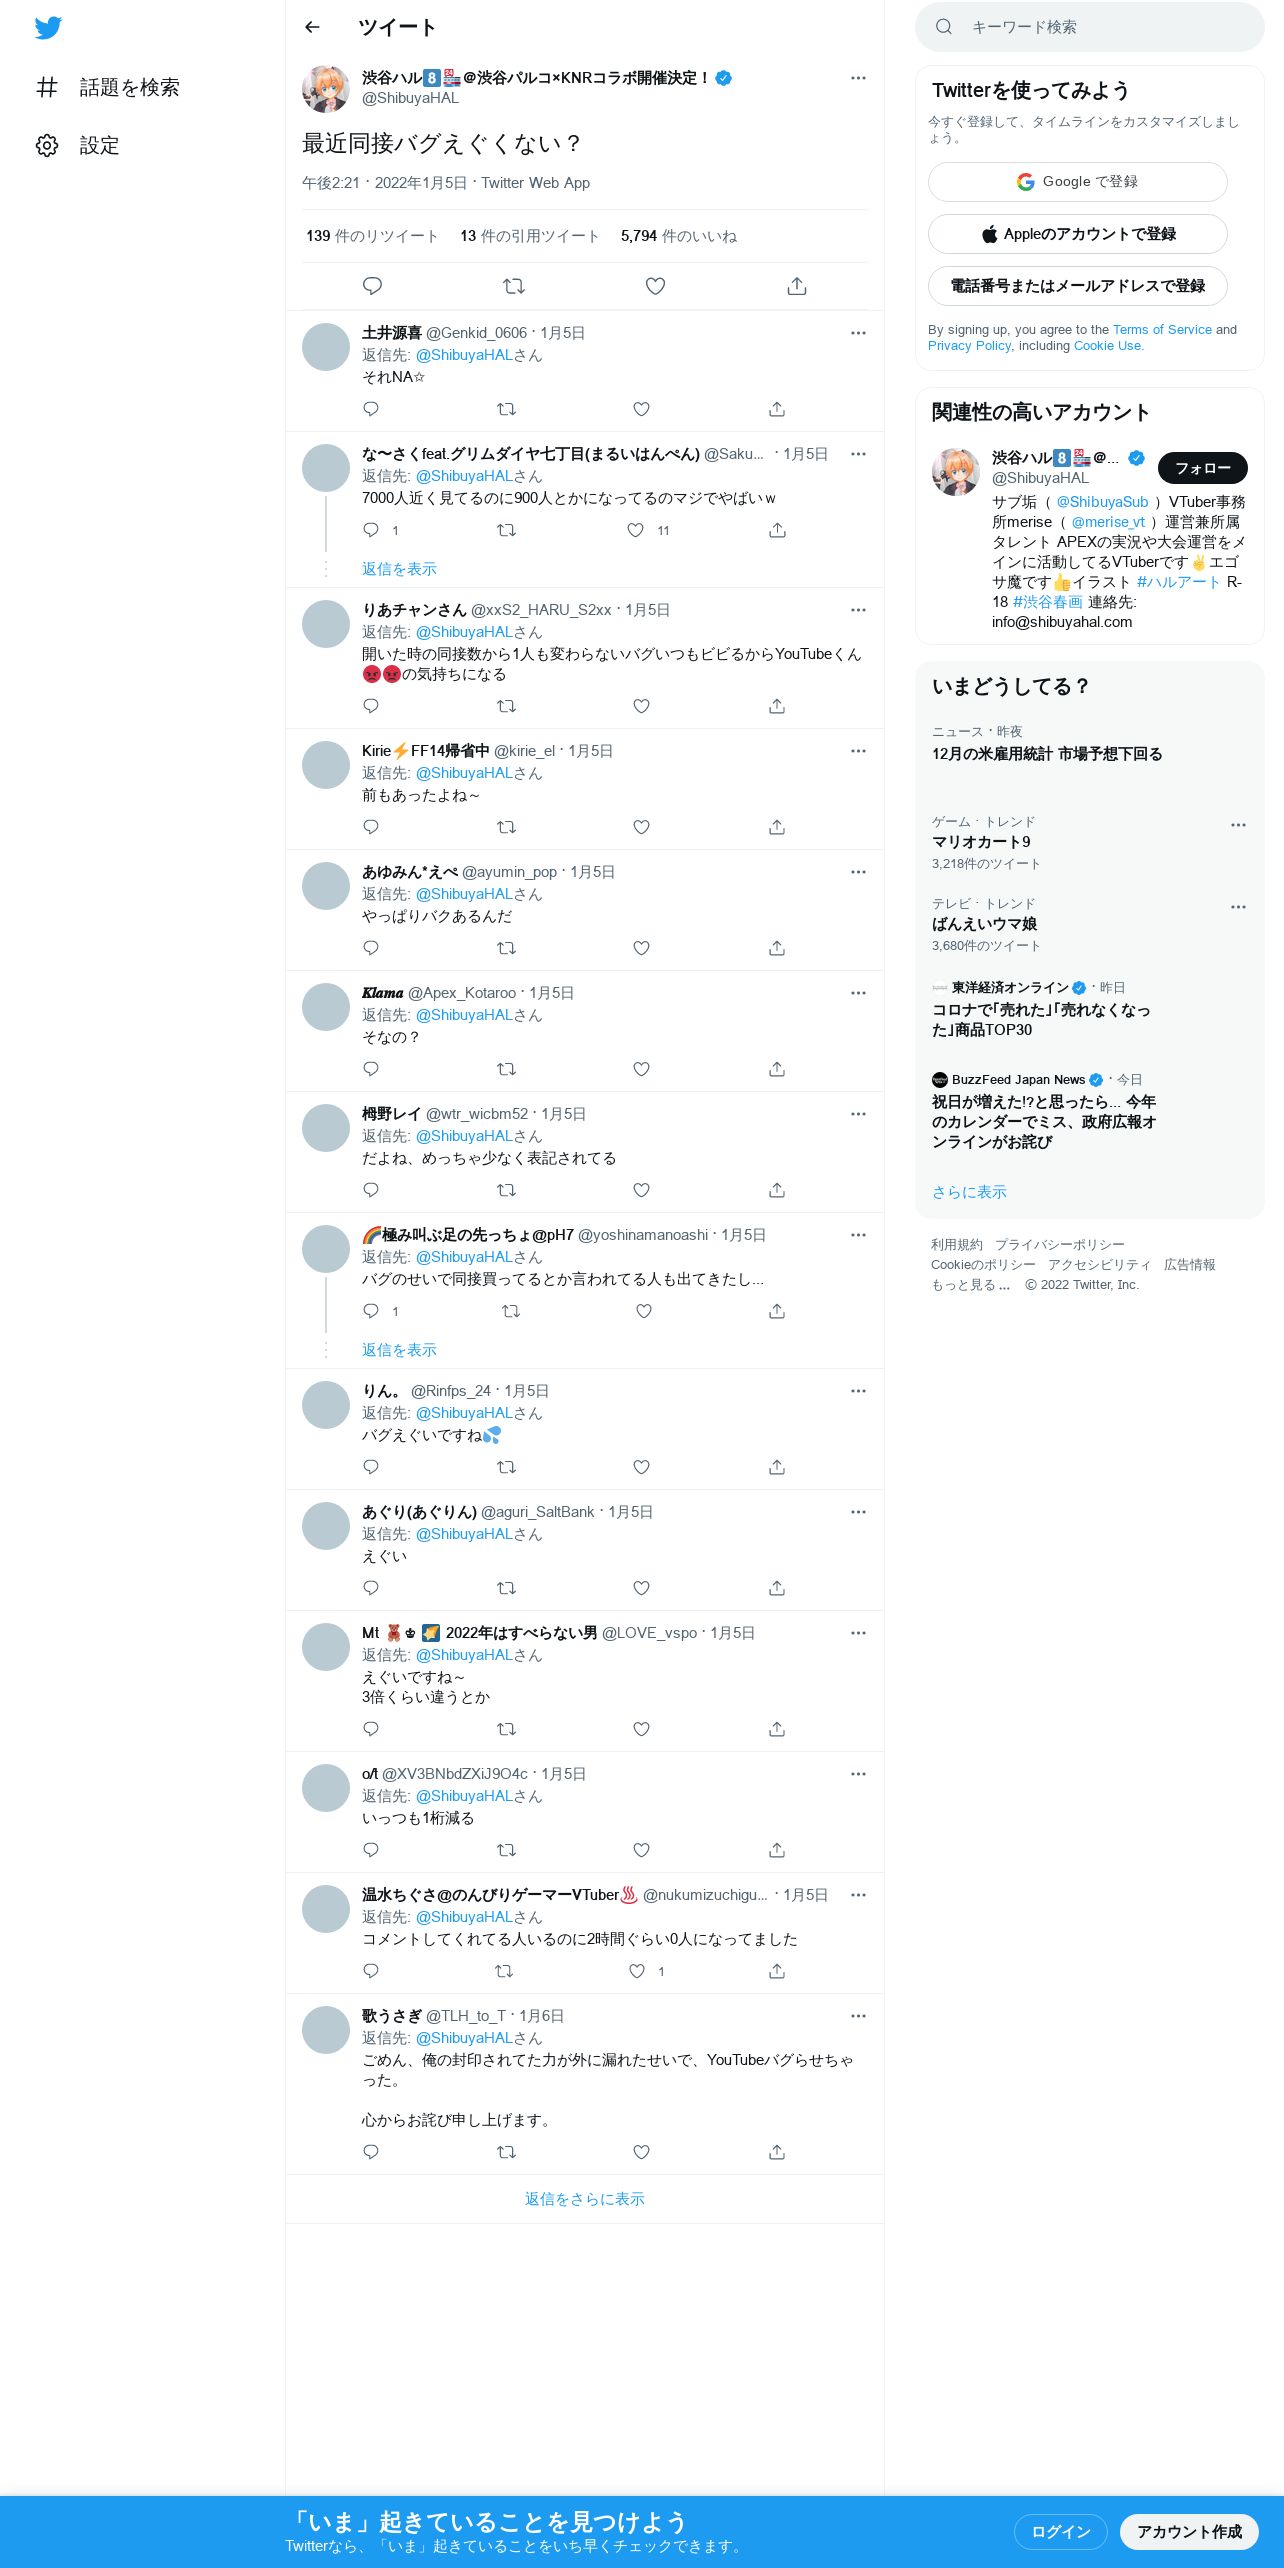Image resolution: width=1284 pixels, height=2568 pixels.
Task: Like 土井源喜's reply それNA
Action: click(x=642, y=409)
